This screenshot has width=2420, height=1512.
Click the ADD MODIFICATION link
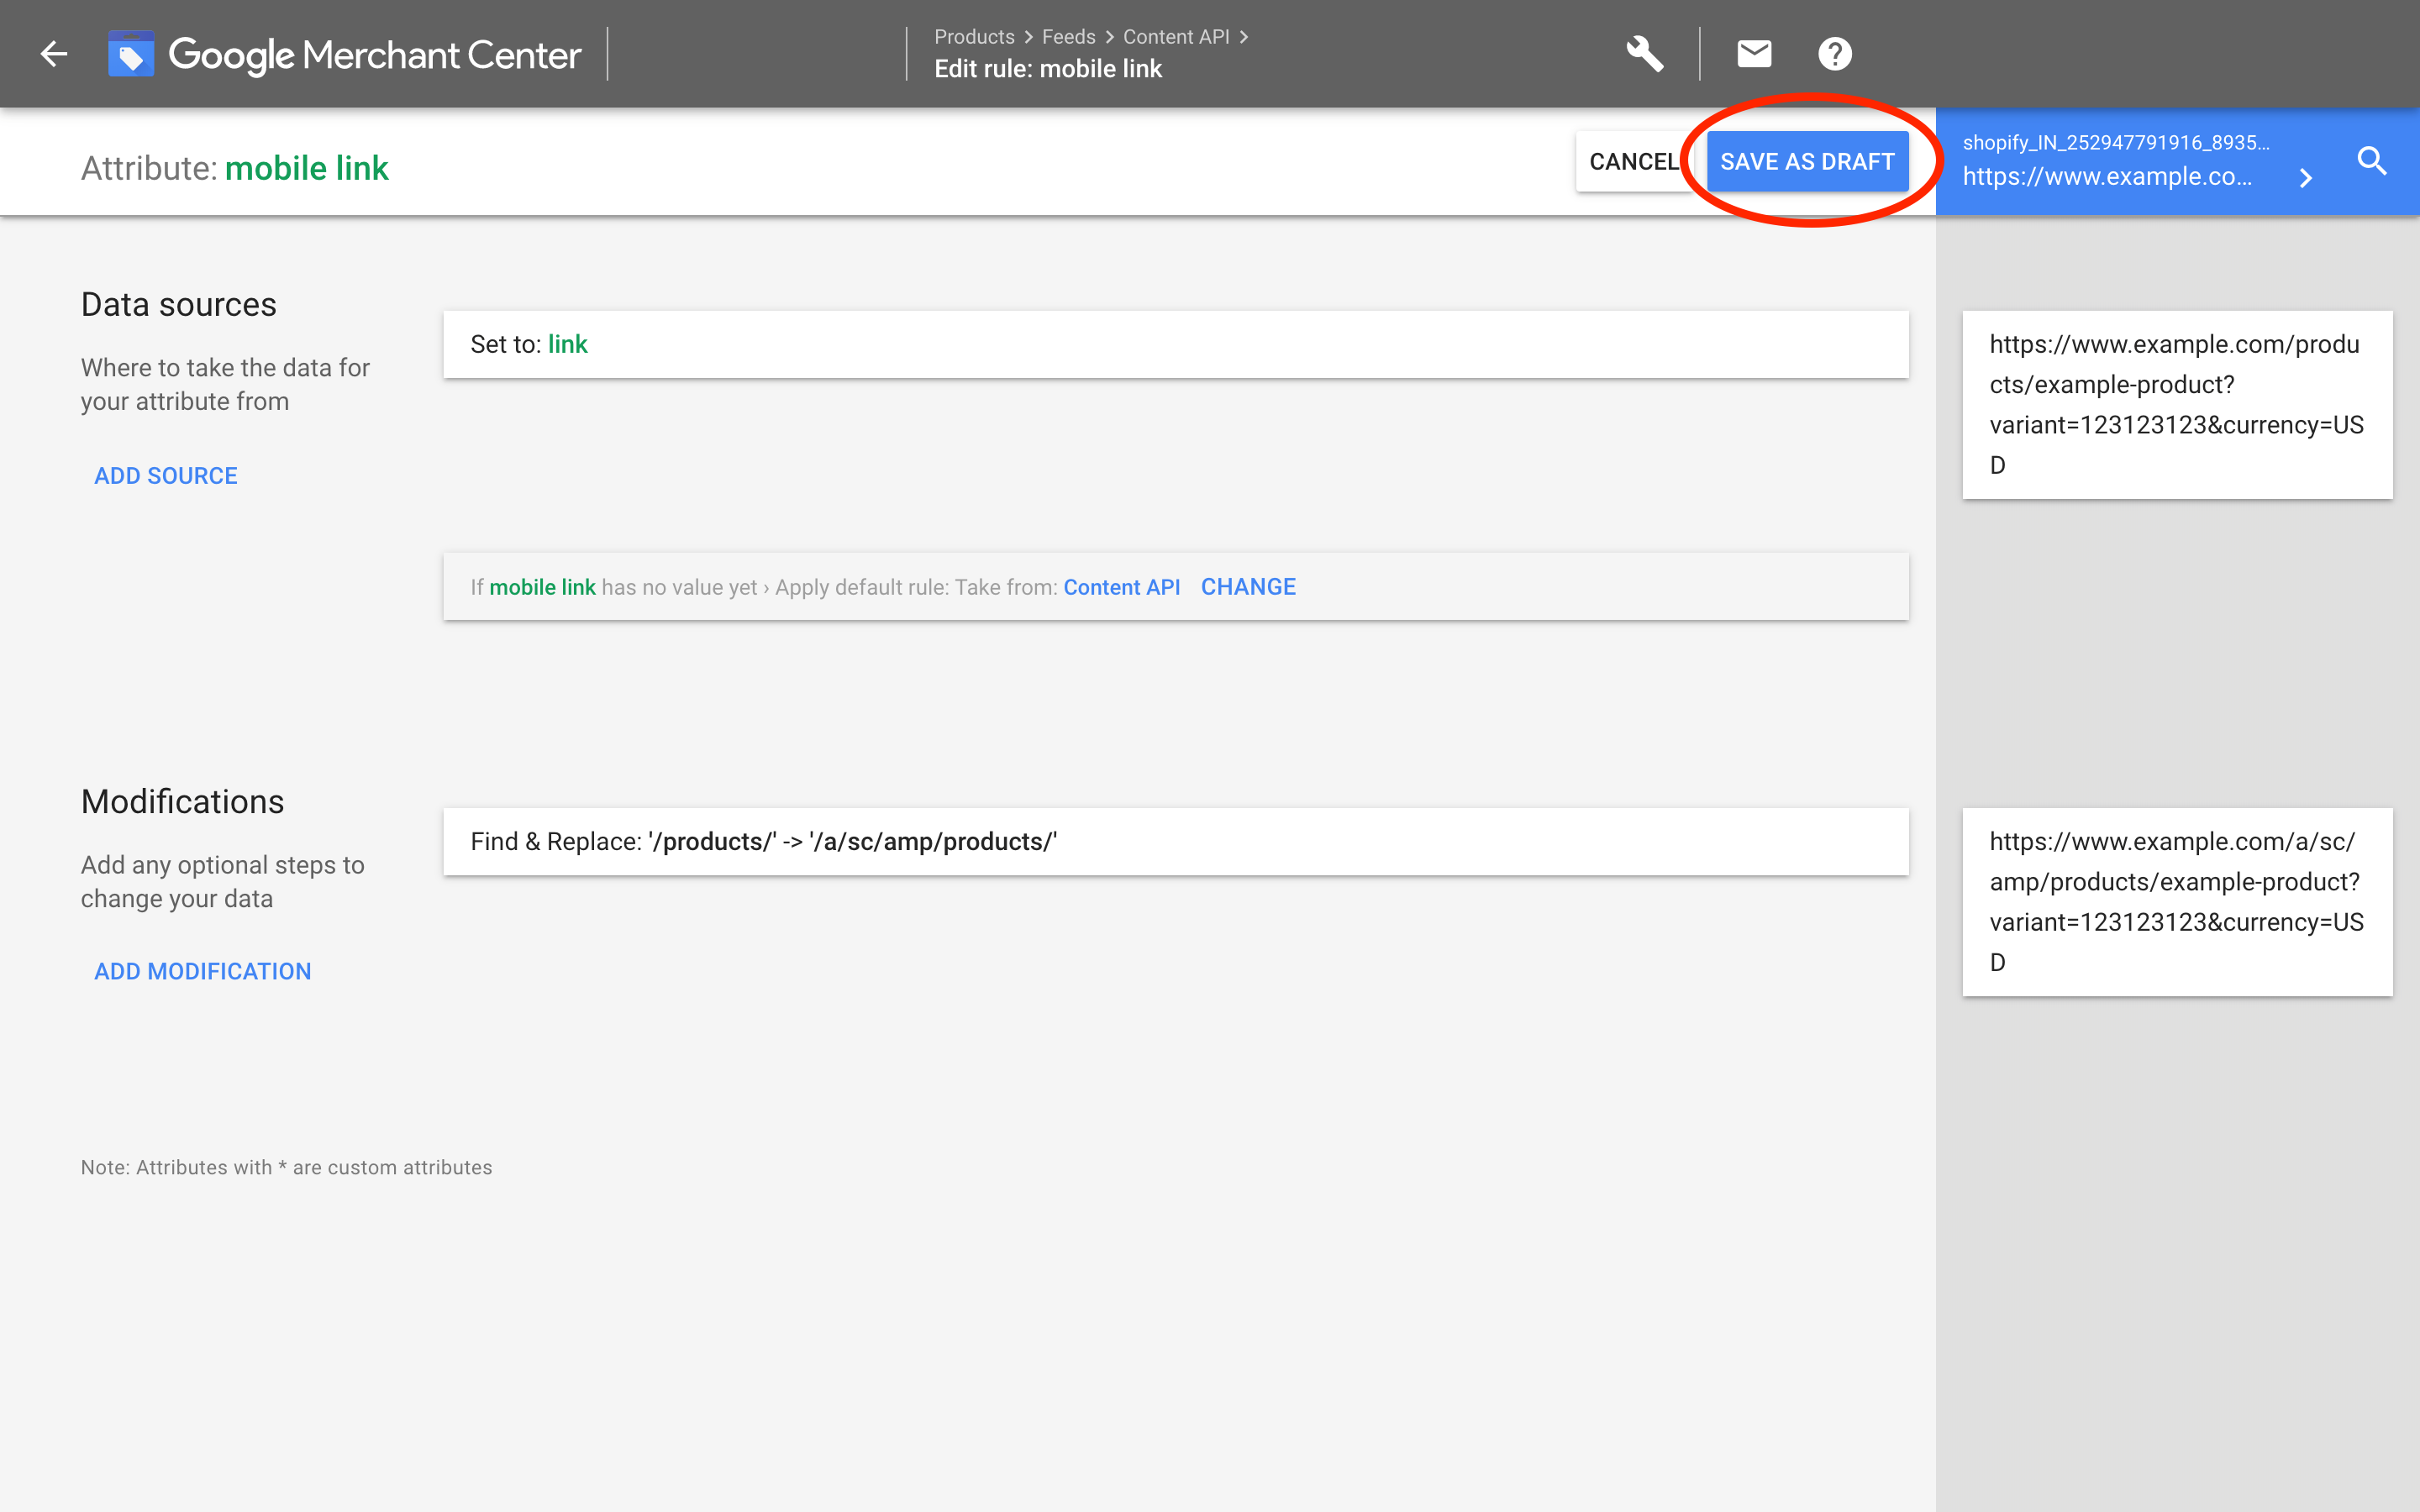click(203, 971)
